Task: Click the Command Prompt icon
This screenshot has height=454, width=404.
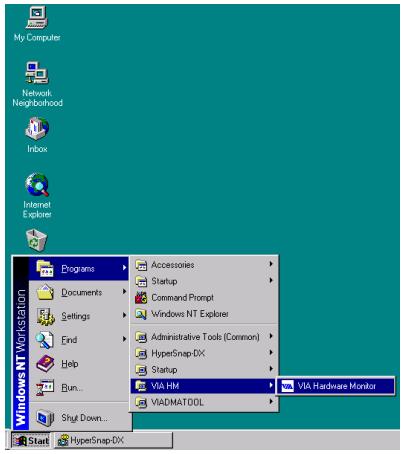Action: (141, 297)
